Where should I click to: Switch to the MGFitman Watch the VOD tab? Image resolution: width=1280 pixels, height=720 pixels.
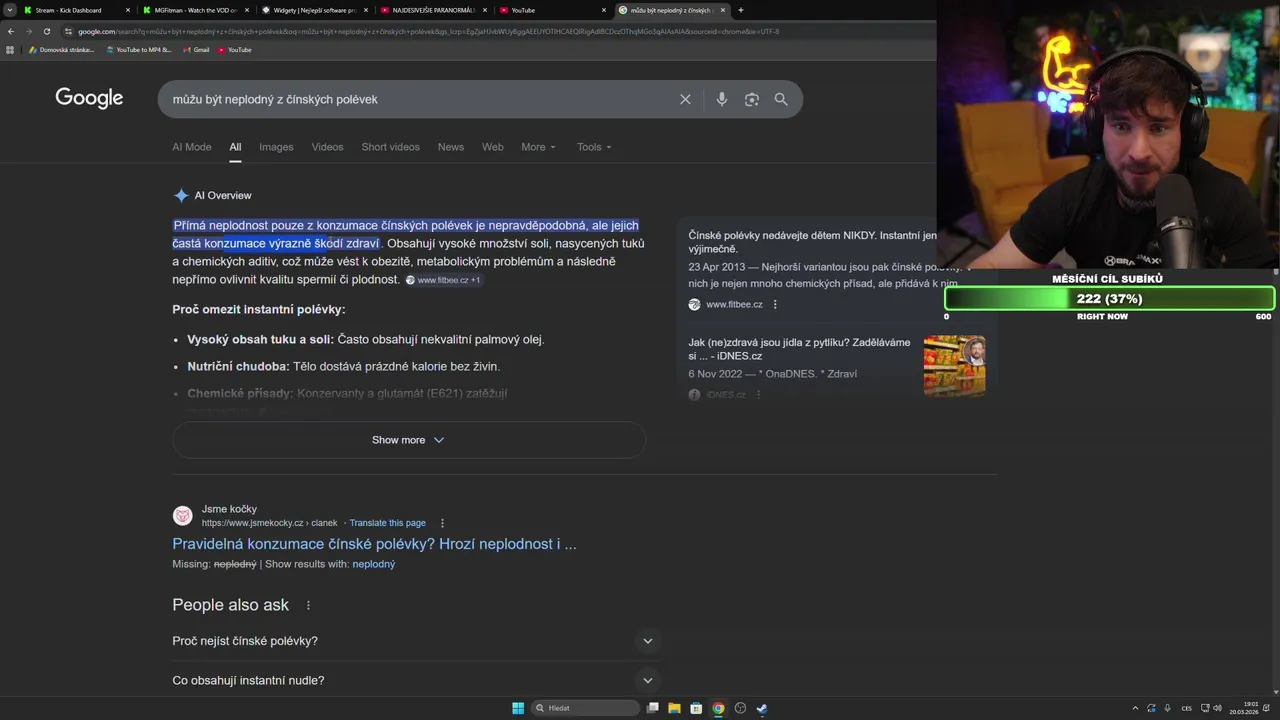pos(195,10)
